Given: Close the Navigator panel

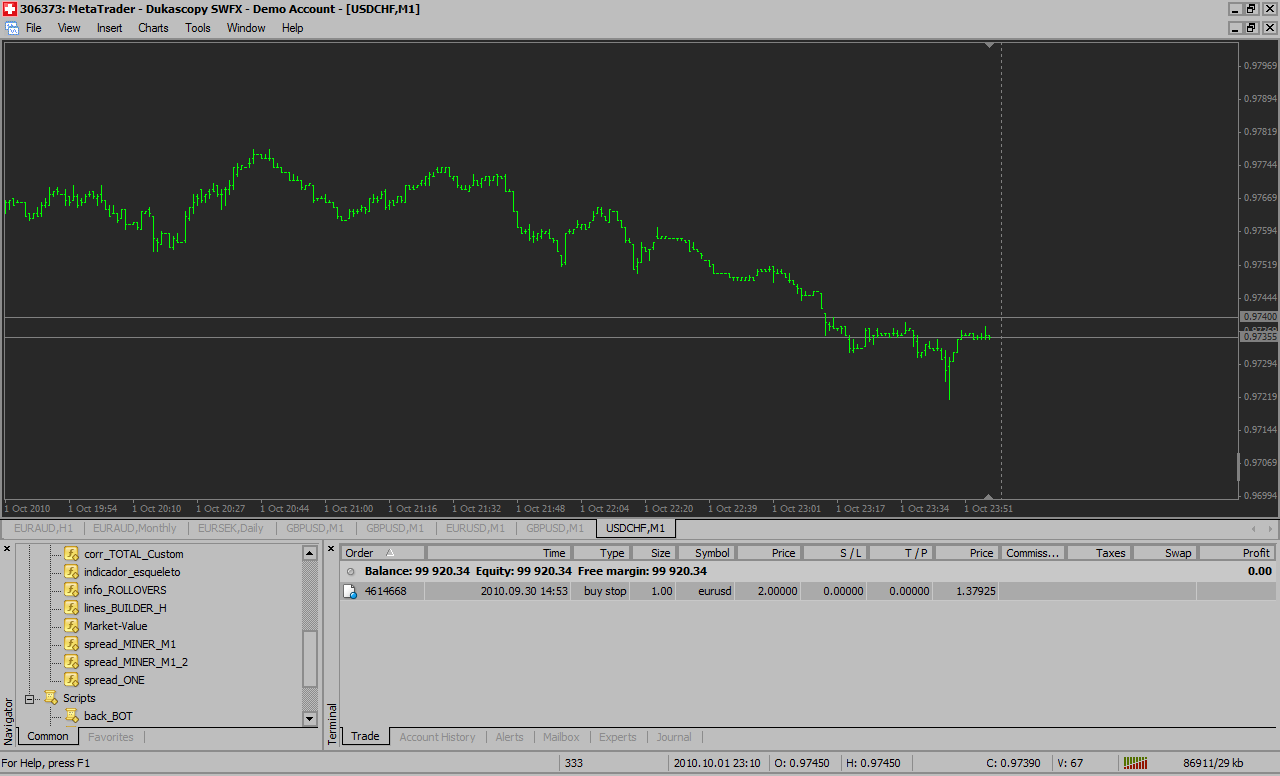Looking at the screenshot, I should [x=7, y=549].
